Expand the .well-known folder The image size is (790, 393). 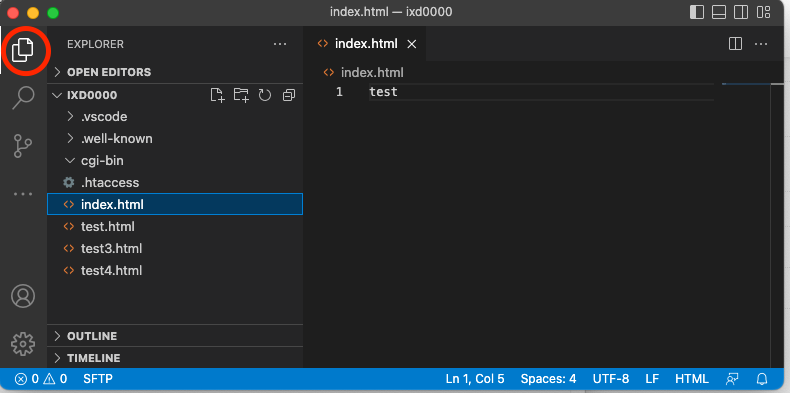[x=175, y=139]
